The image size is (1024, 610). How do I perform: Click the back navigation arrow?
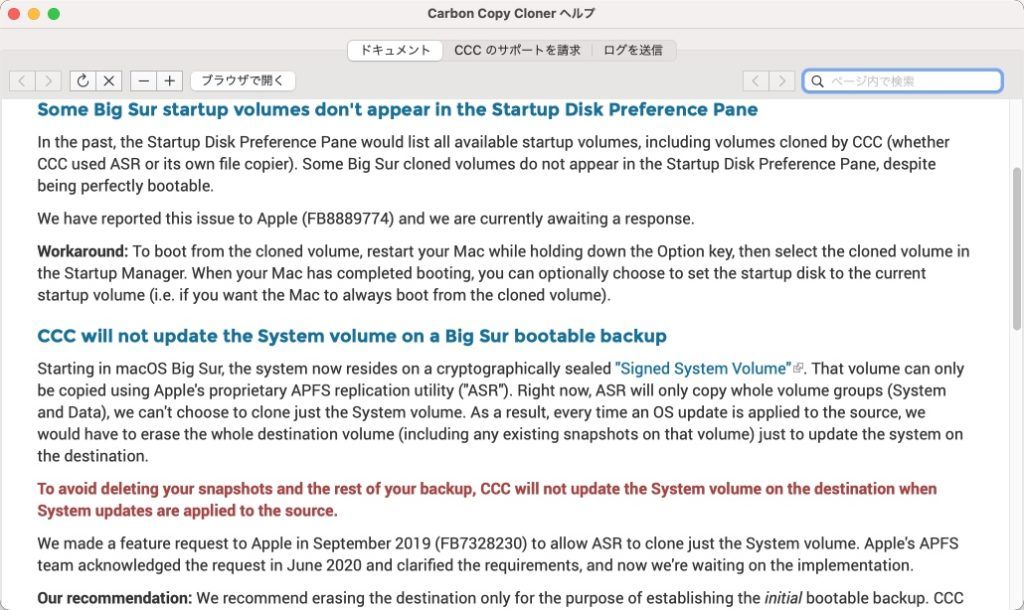pyautogui.click(x=20, y=81)
